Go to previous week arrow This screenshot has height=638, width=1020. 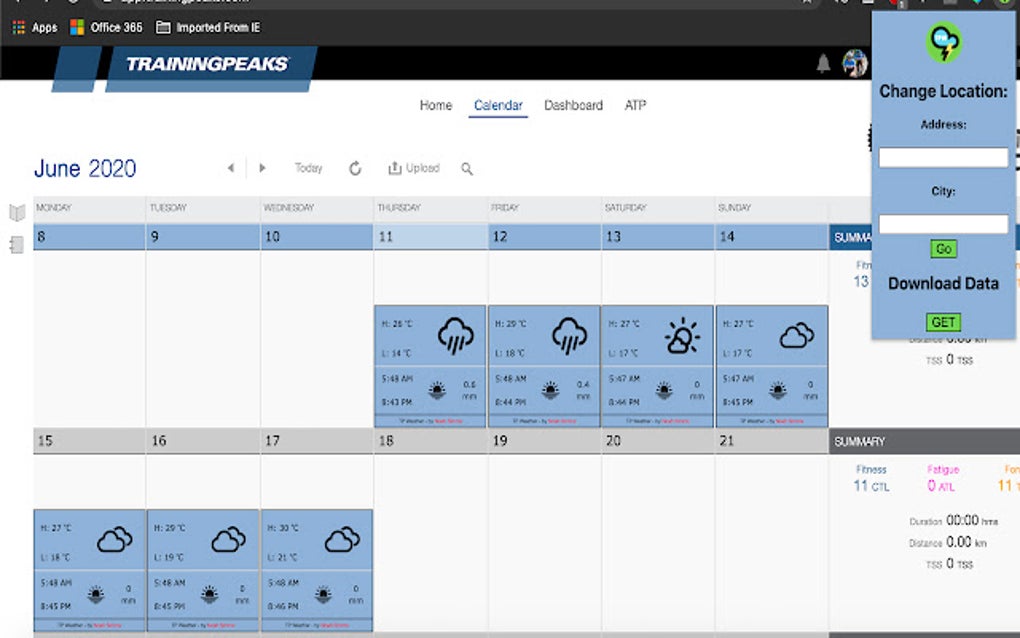(x=231, y=168)
